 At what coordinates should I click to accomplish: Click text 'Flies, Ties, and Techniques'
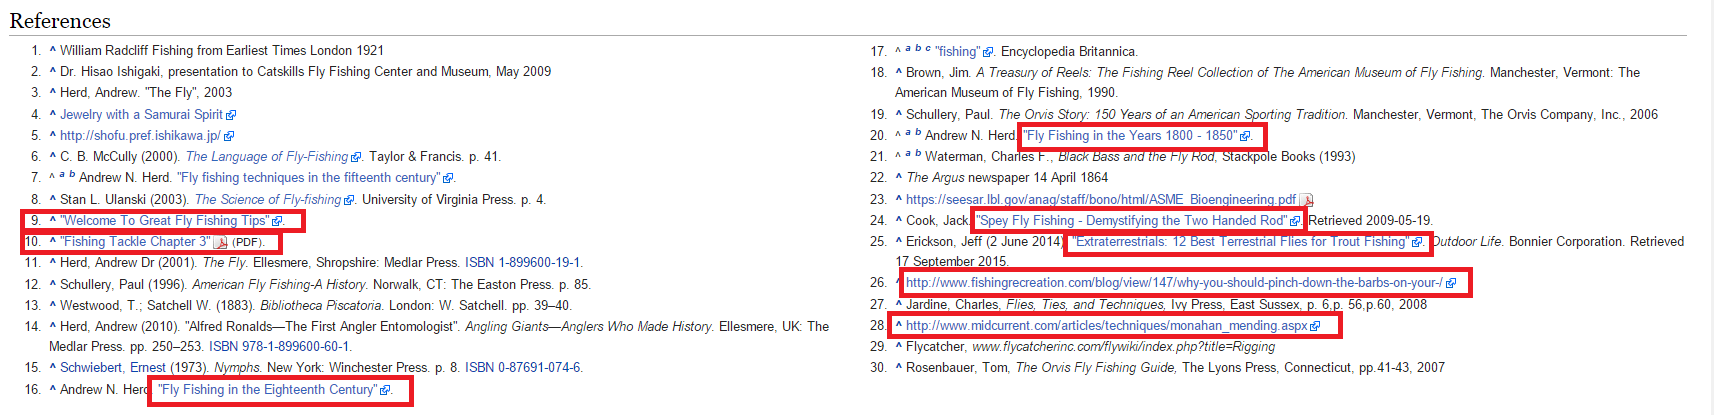tap(1085, 305)
